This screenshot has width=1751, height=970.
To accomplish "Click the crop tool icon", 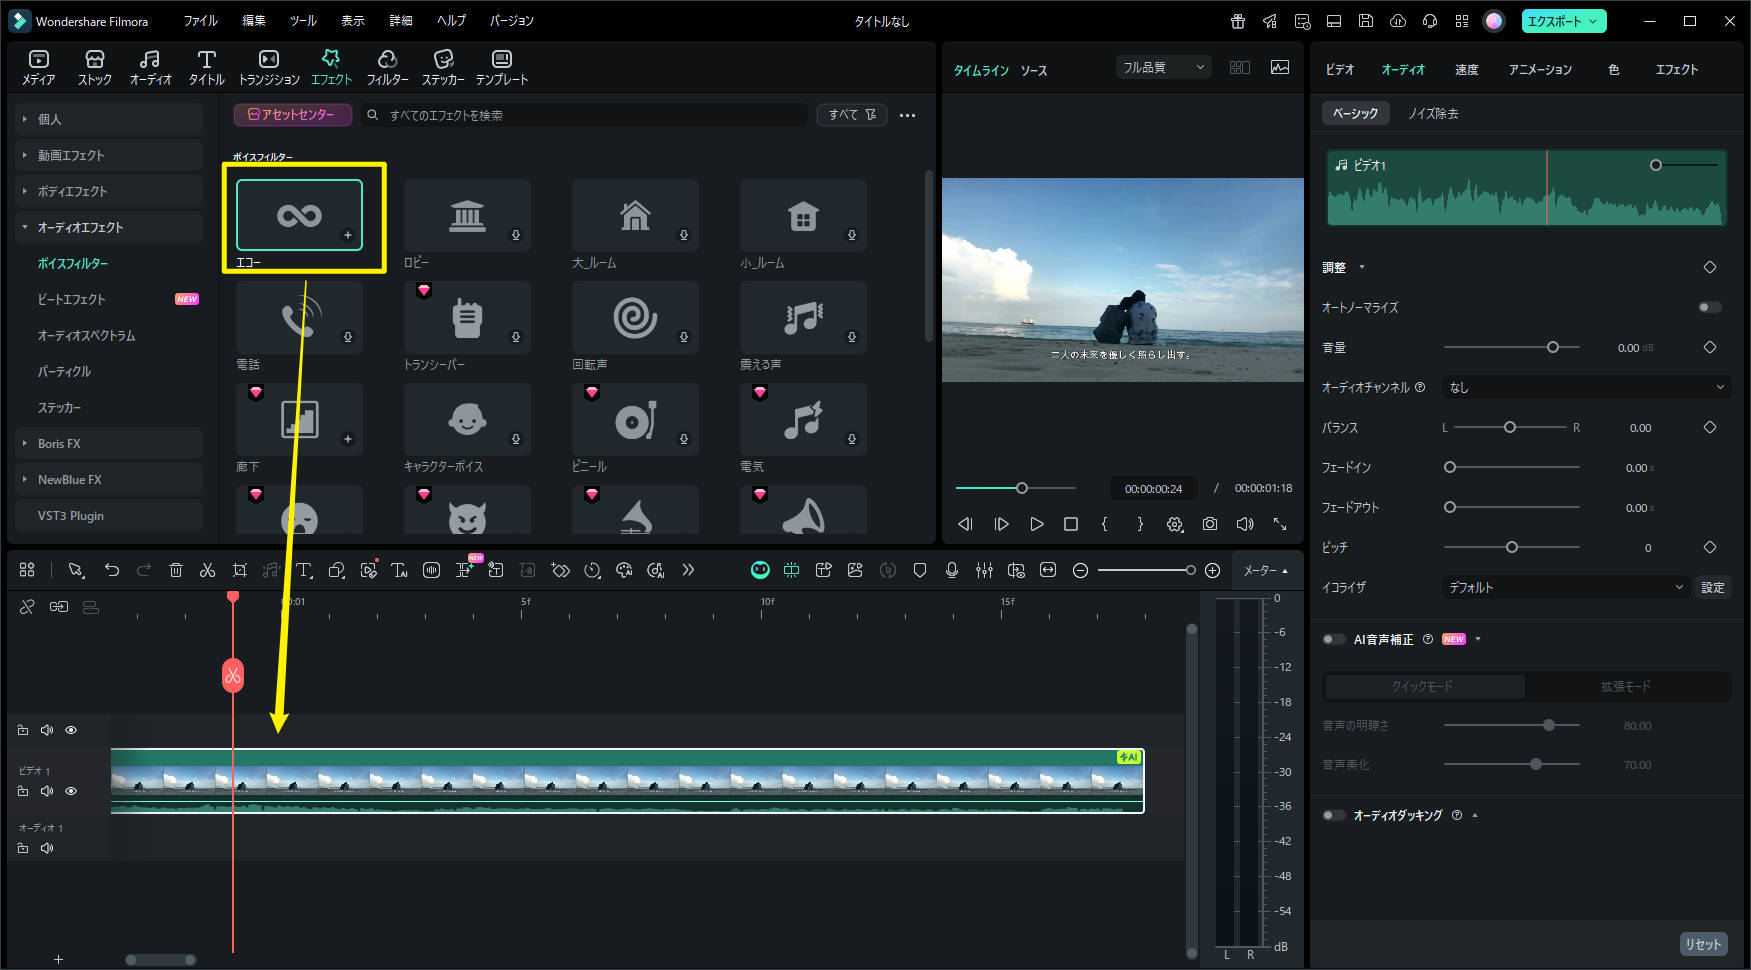I will [x=240, y=570].
